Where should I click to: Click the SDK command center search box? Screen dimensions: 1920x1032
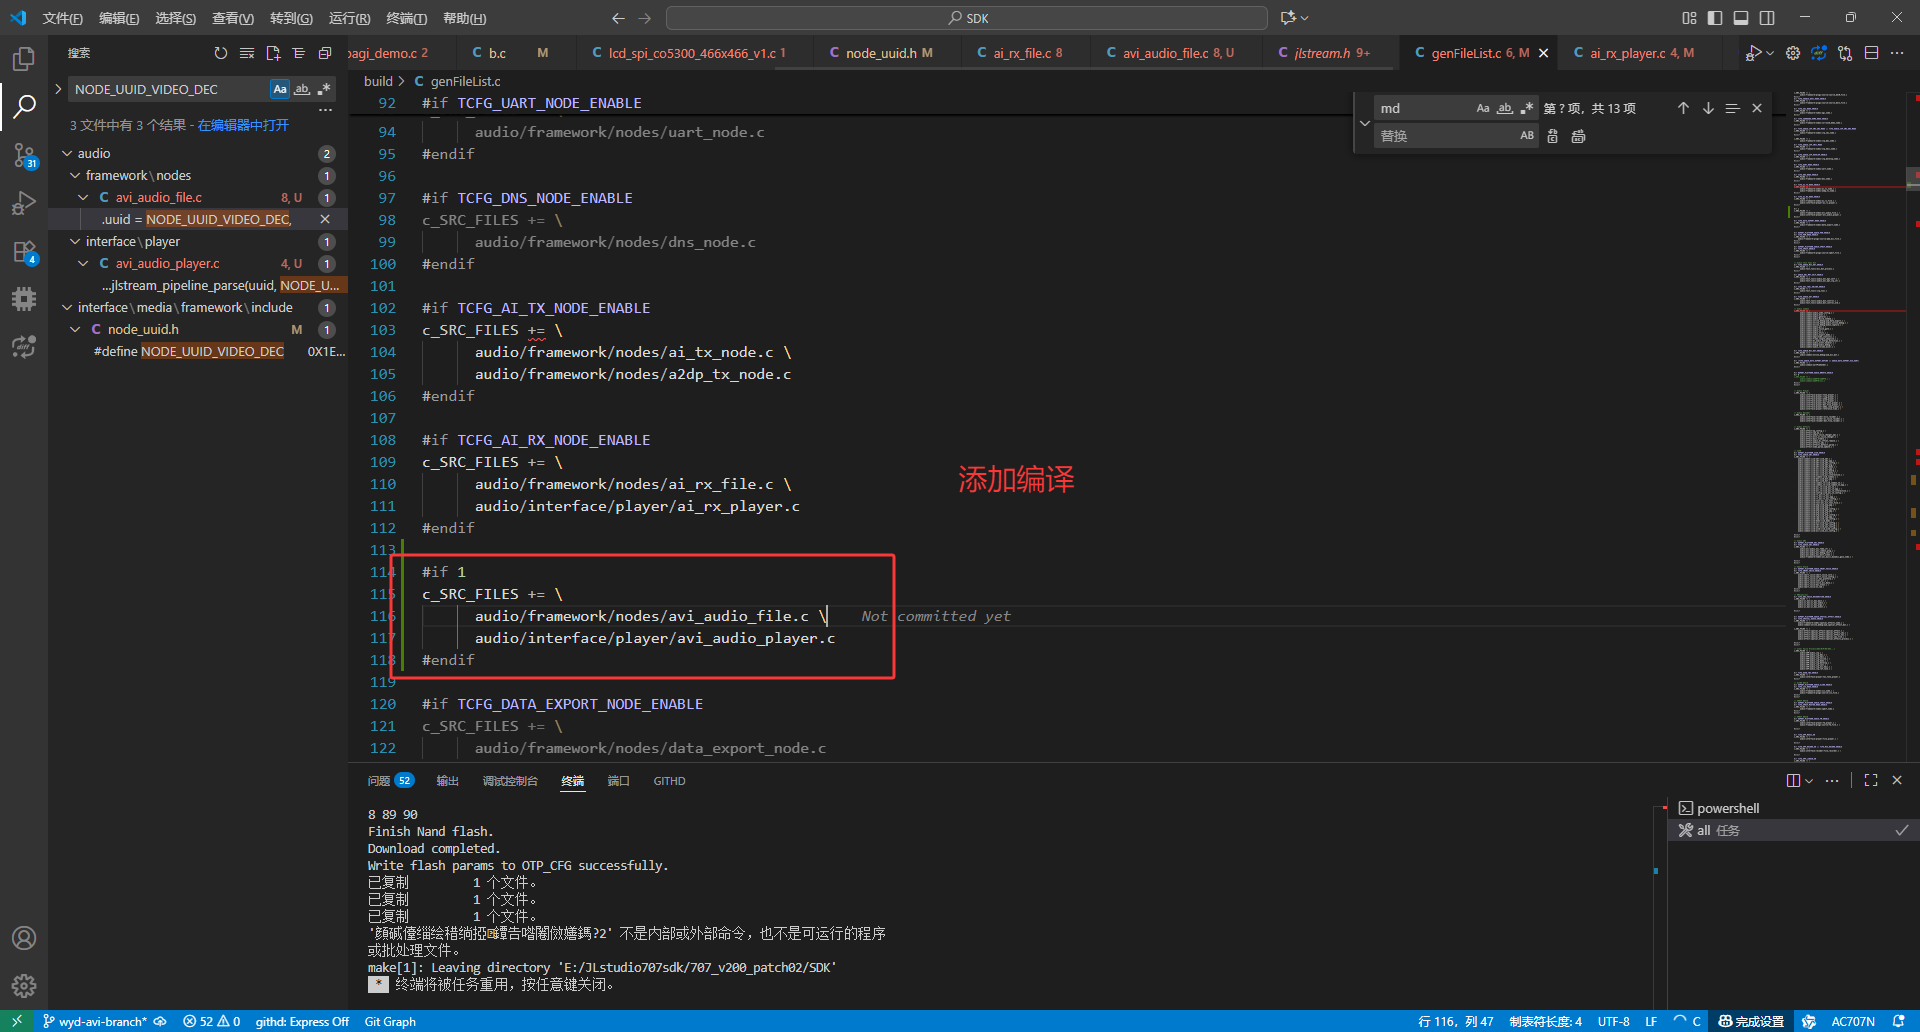967,18
